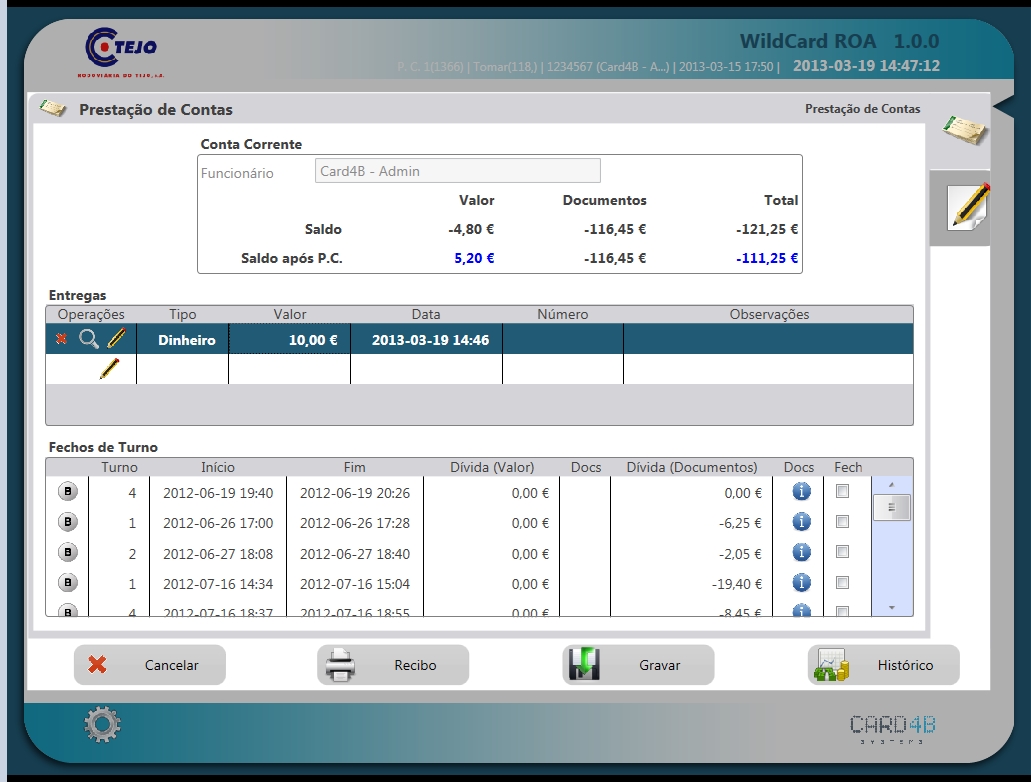Check the Fech box for 2012-06-26 shift
Image resolution: width=1031 pixels, height=782 pixels.
pos(842,522)
